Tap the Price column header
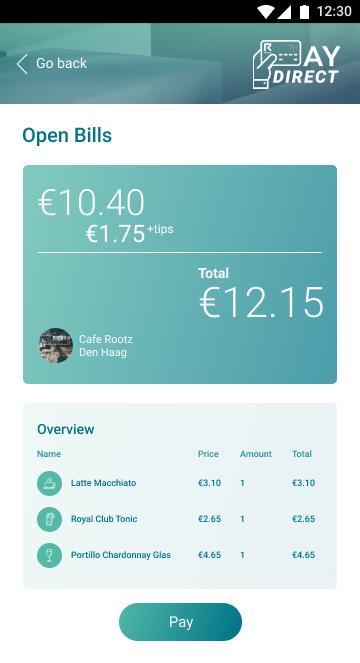The image size is (360, 663). click(208, 454)
